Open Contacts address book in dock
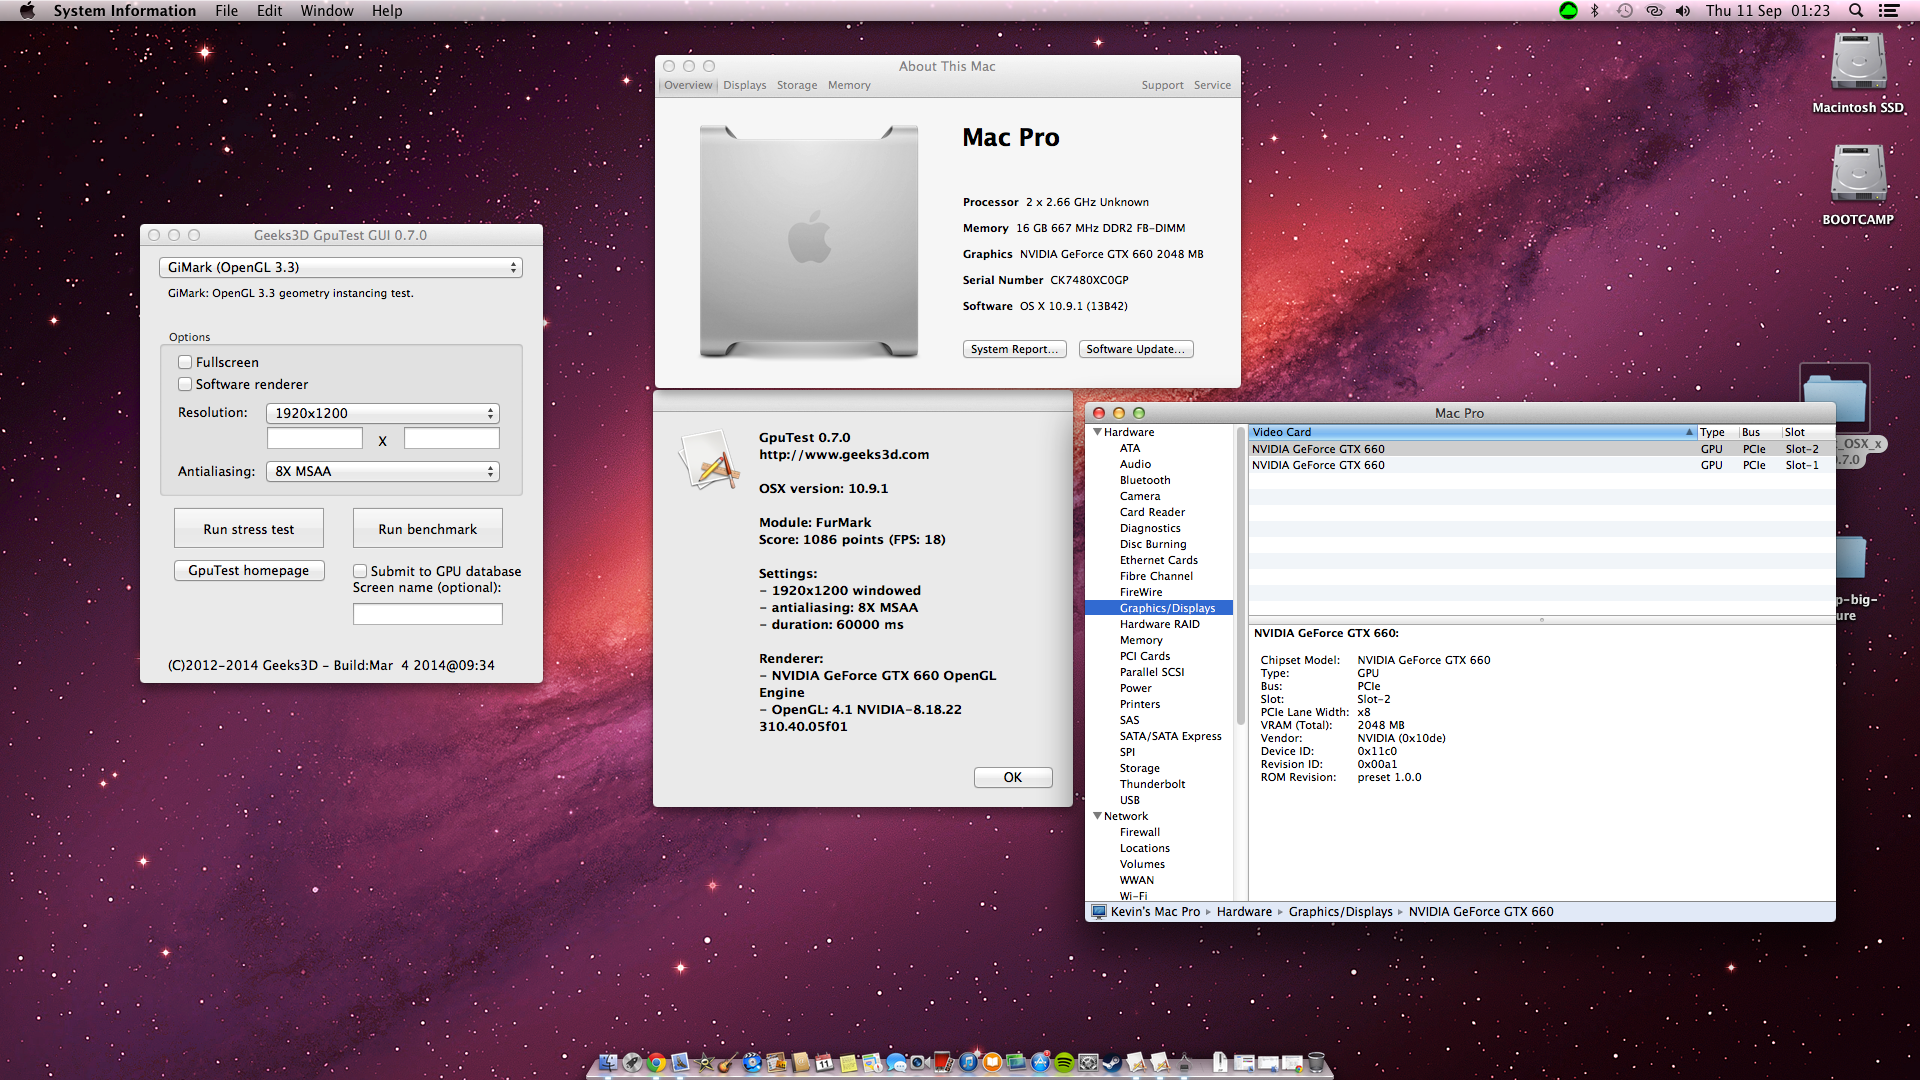1920x1080 pixels. (x=800, y=1062)
